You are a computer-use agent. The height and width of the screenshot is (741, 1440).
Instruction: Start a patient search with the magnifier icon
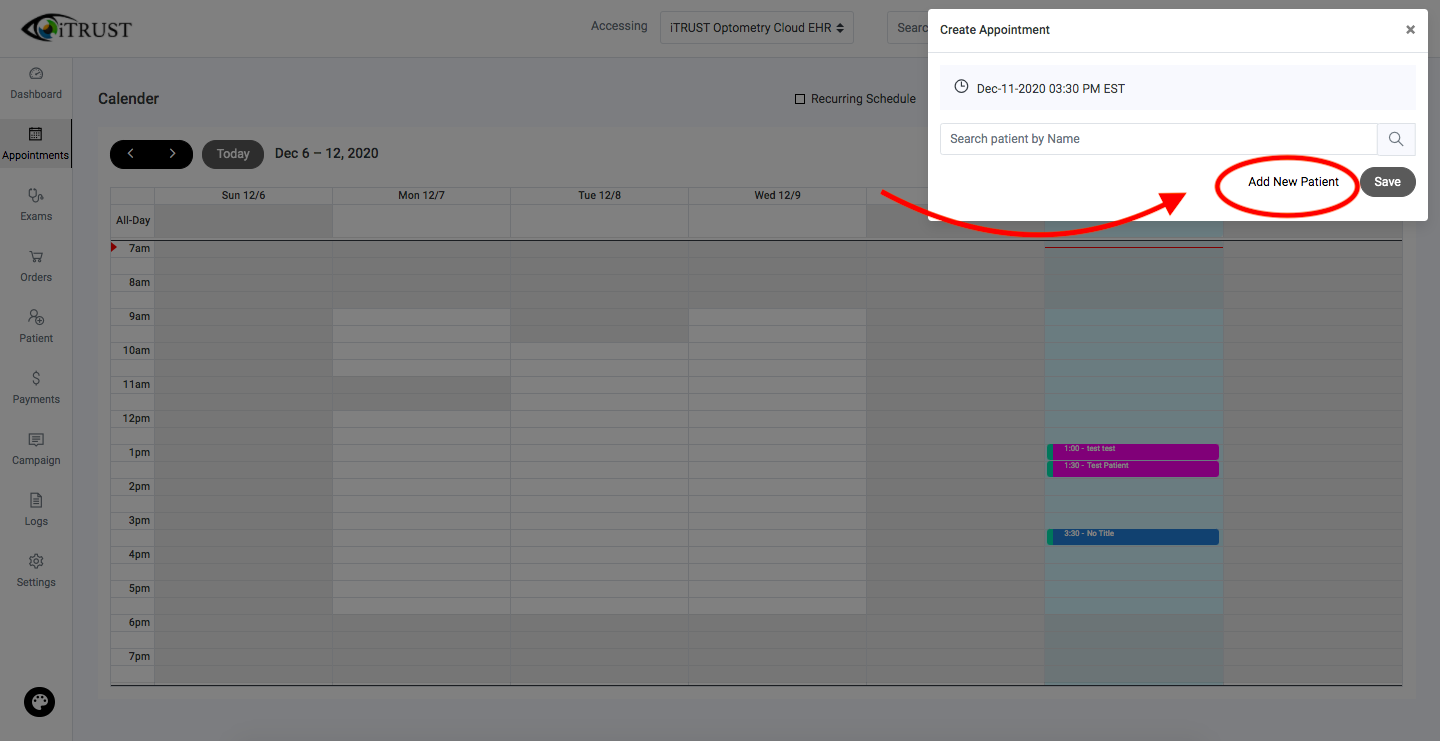pos(1396,139)
